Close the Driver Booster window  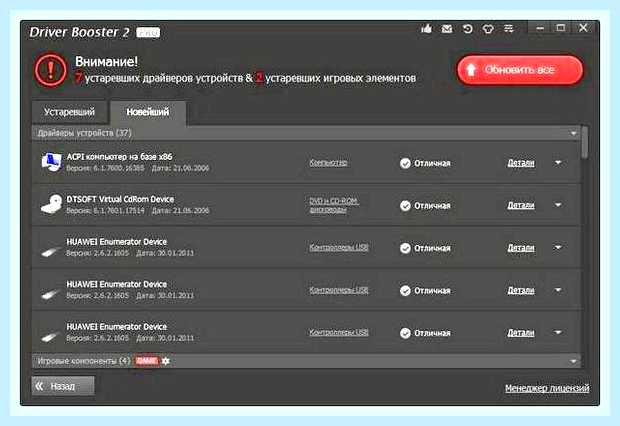pyautogui.click(x=583, y=28)
